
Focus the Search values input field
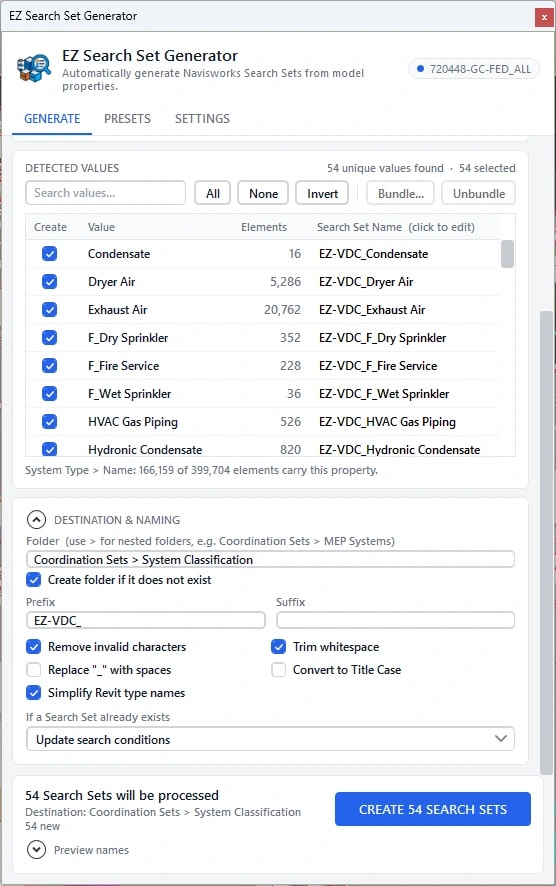click(x=106, y=193)
